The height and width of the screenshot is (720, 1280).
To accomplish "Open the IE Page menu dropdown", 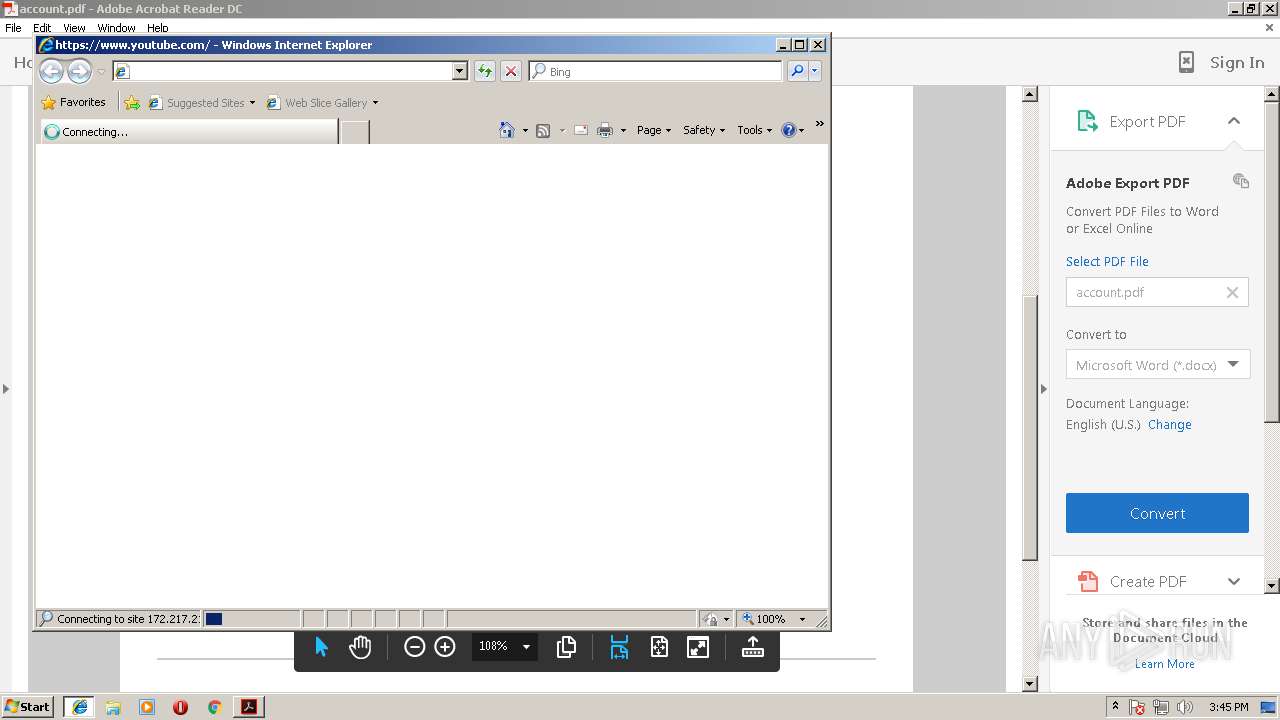I will (654, 130).
